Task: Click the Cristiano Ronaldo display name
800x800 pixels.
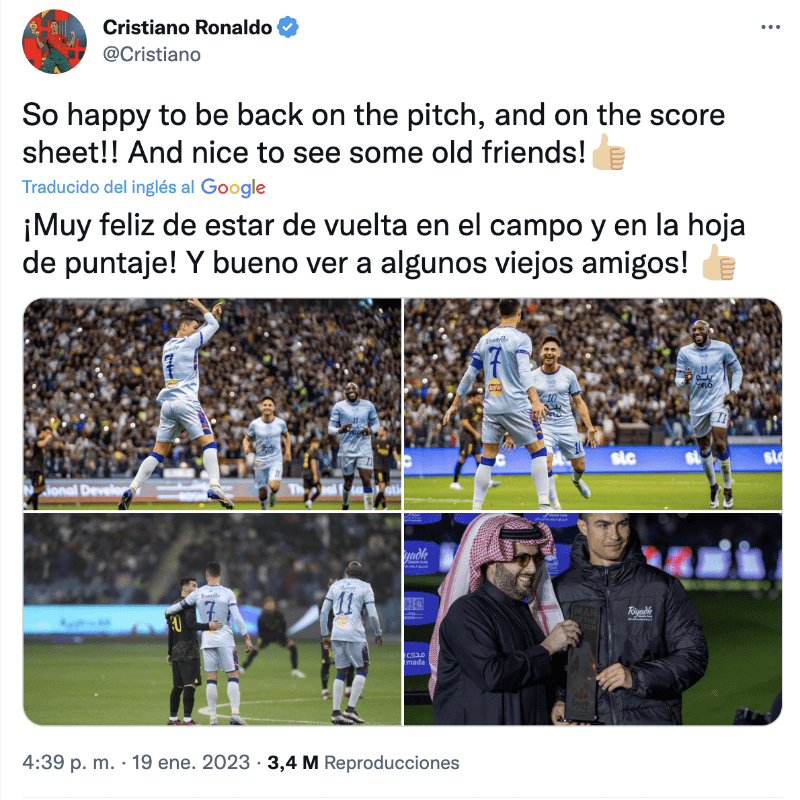Action: [x=187, y=27]
